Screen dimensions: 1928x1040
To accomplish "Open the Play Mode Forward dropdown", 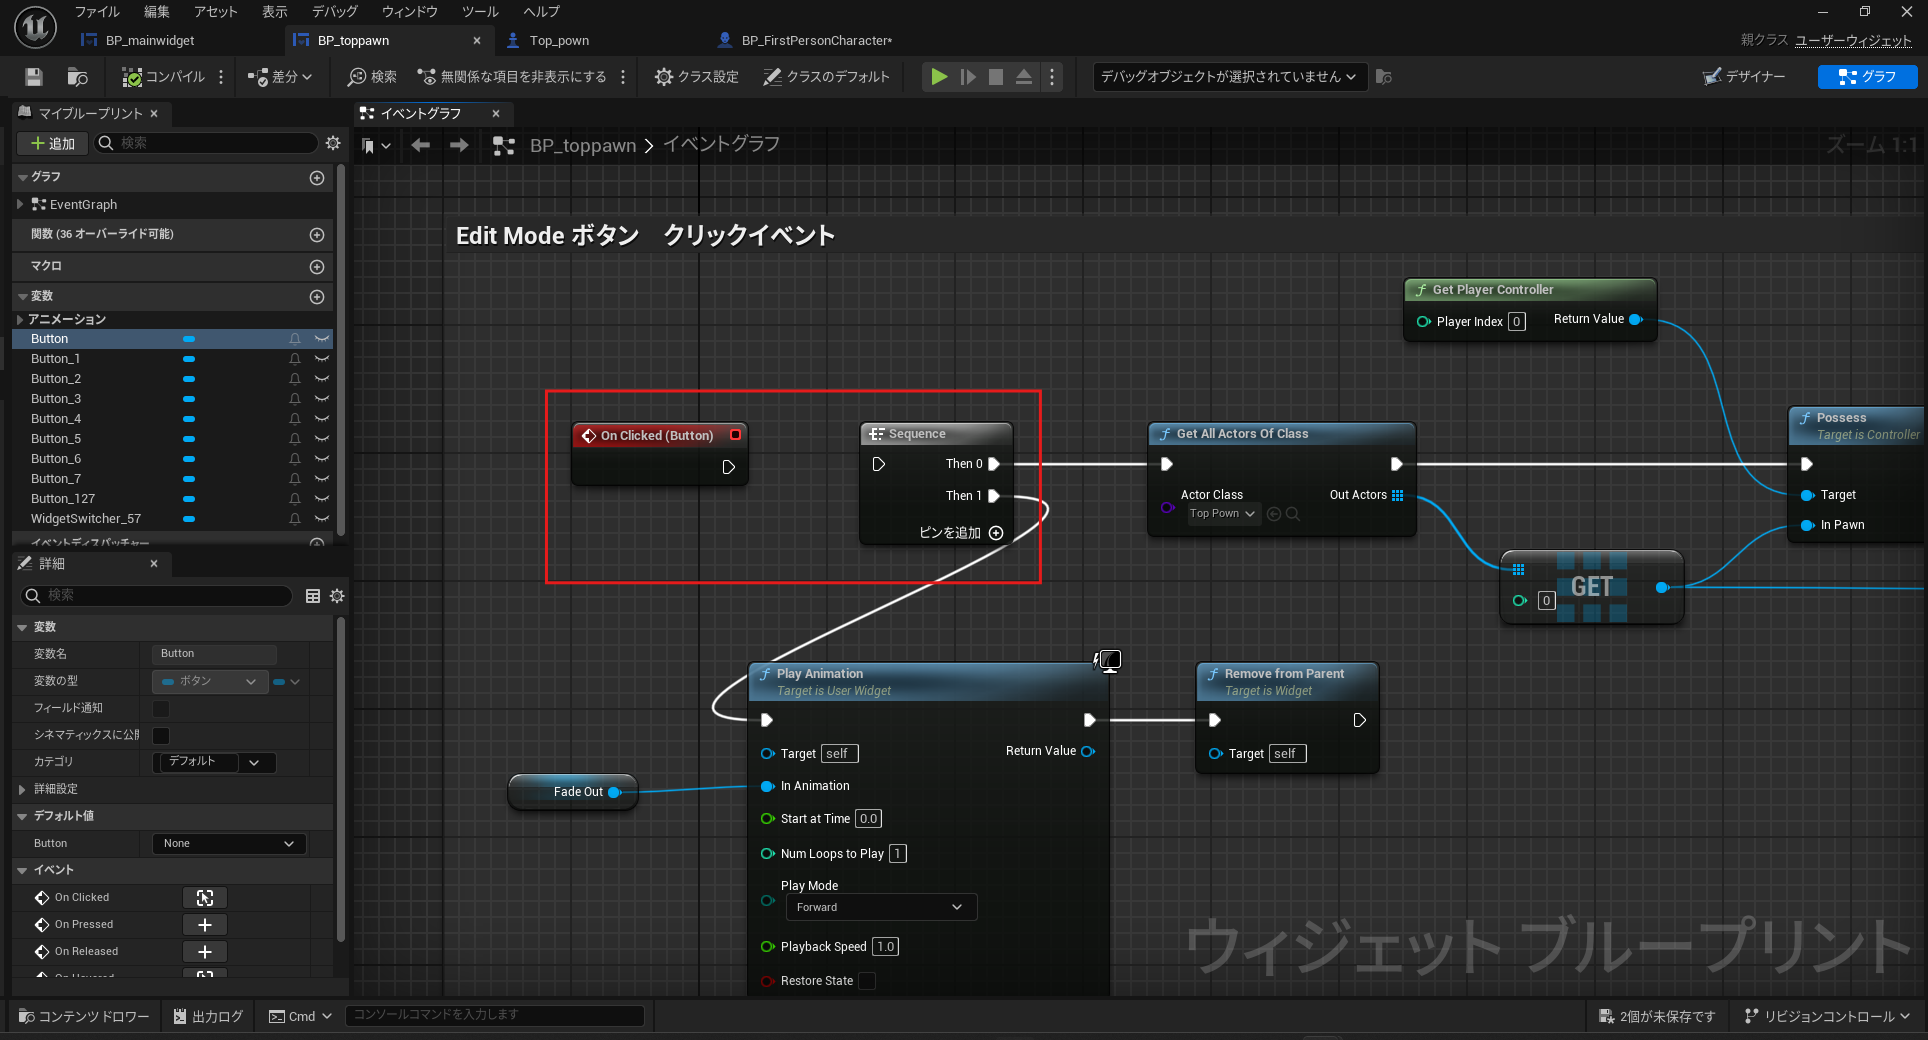I will point(880,907).
